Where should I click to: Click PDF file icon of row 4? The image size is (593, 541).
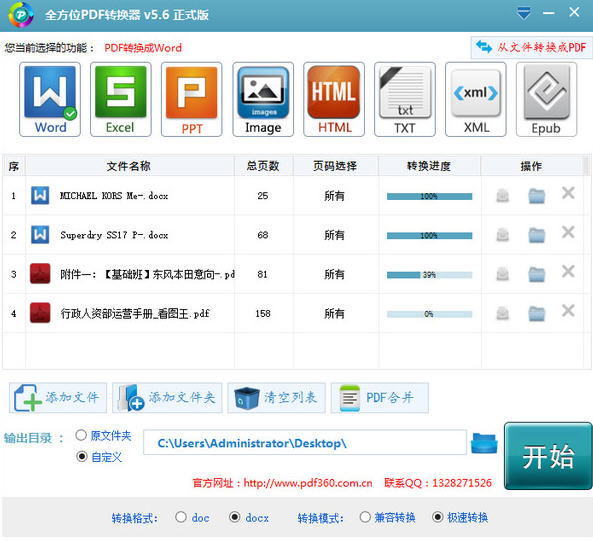[x=40, y=313]
